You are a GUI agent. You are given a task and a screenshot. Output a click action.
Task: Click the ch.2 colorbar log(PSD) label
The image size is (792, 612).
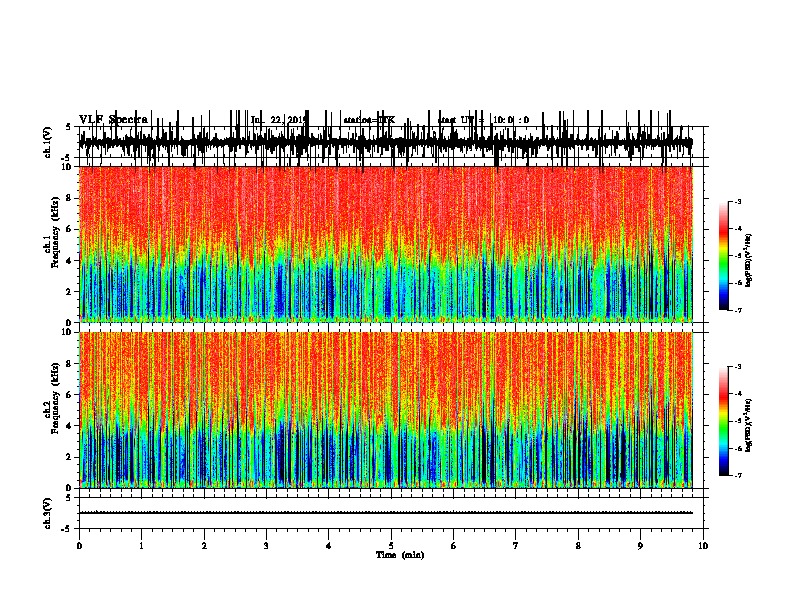(748, 425)
